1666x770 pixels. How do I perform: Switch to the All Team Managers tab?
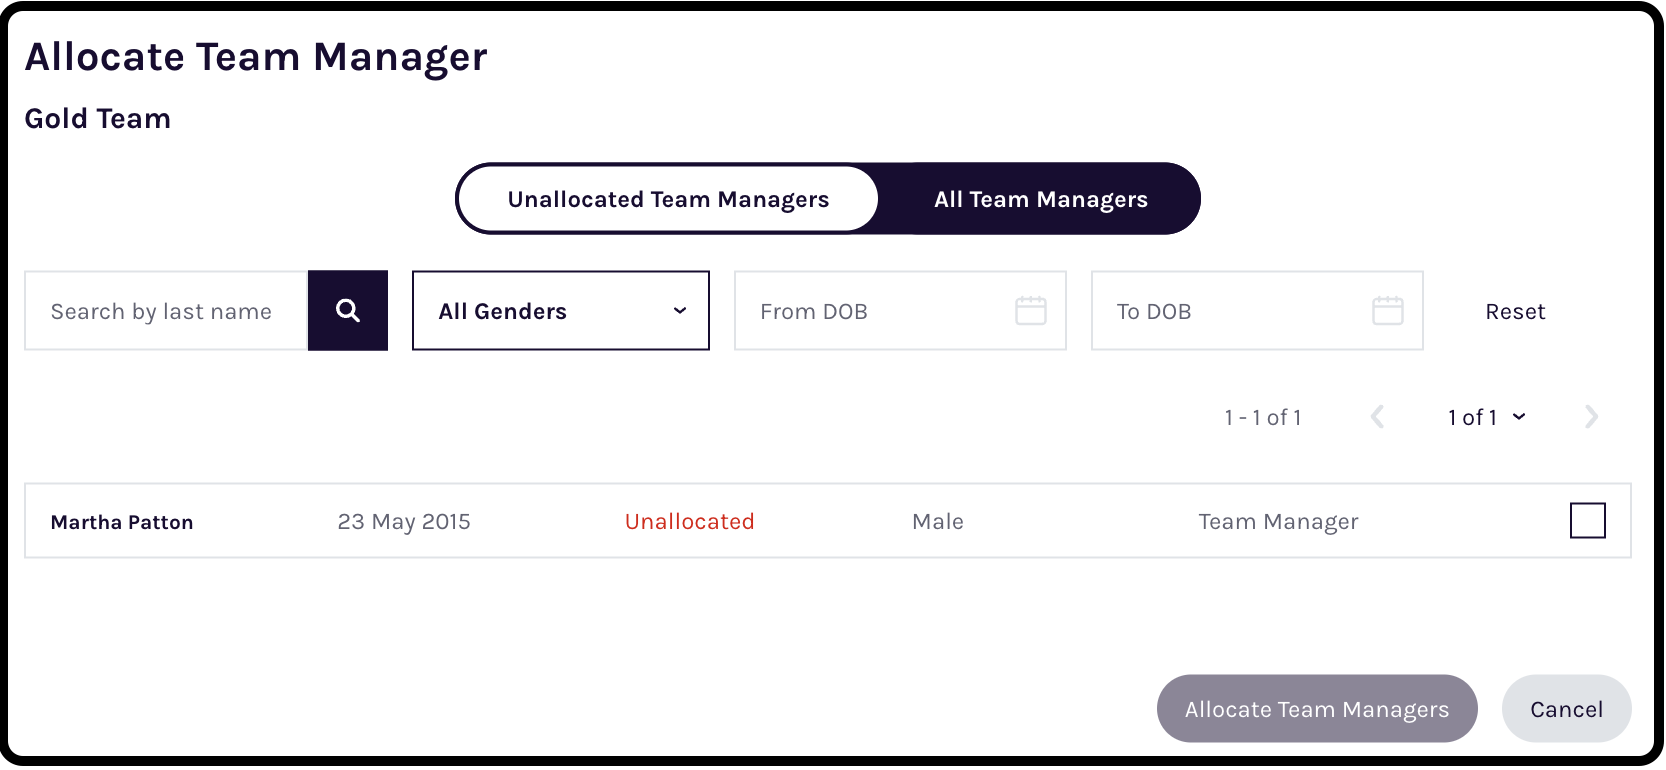point(1040,198)
